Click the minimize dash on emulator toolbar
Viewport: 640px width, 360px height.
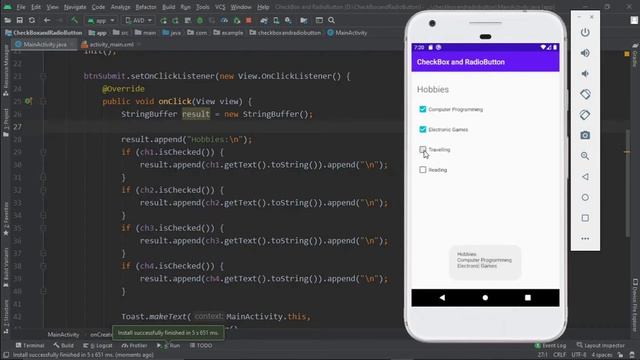pyautogui.click(x=579, y=17)
